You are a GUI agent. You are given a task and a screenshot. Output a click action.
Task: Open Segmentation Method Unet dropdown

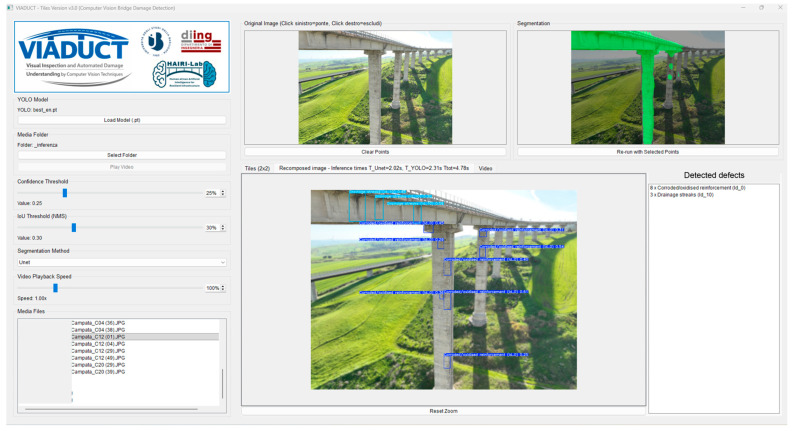122,262
